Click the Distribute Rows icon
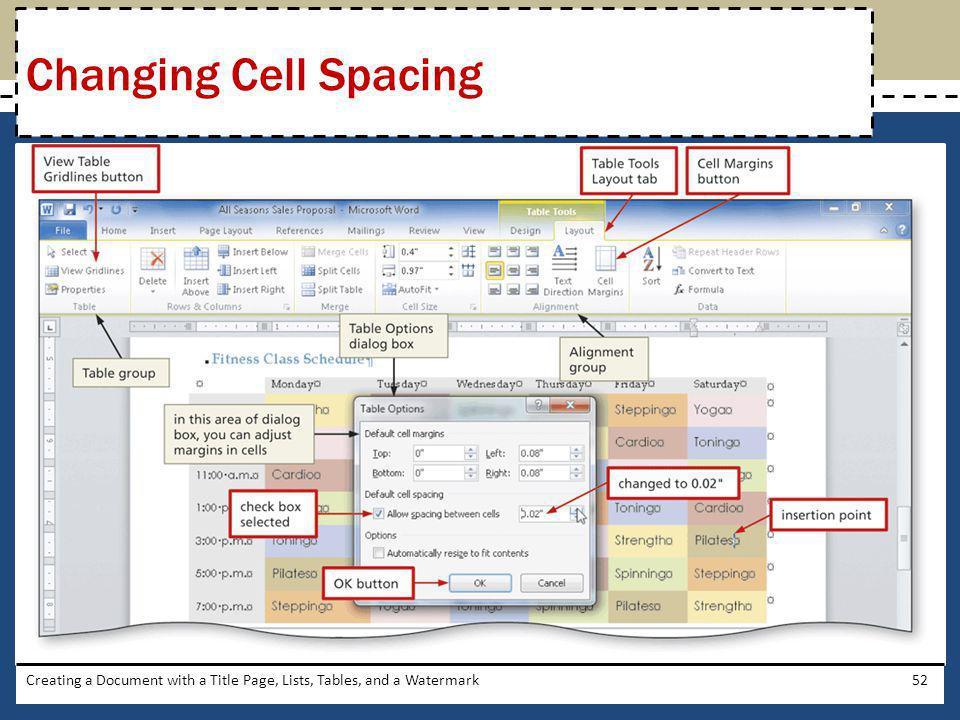 [x=468, y=252]
